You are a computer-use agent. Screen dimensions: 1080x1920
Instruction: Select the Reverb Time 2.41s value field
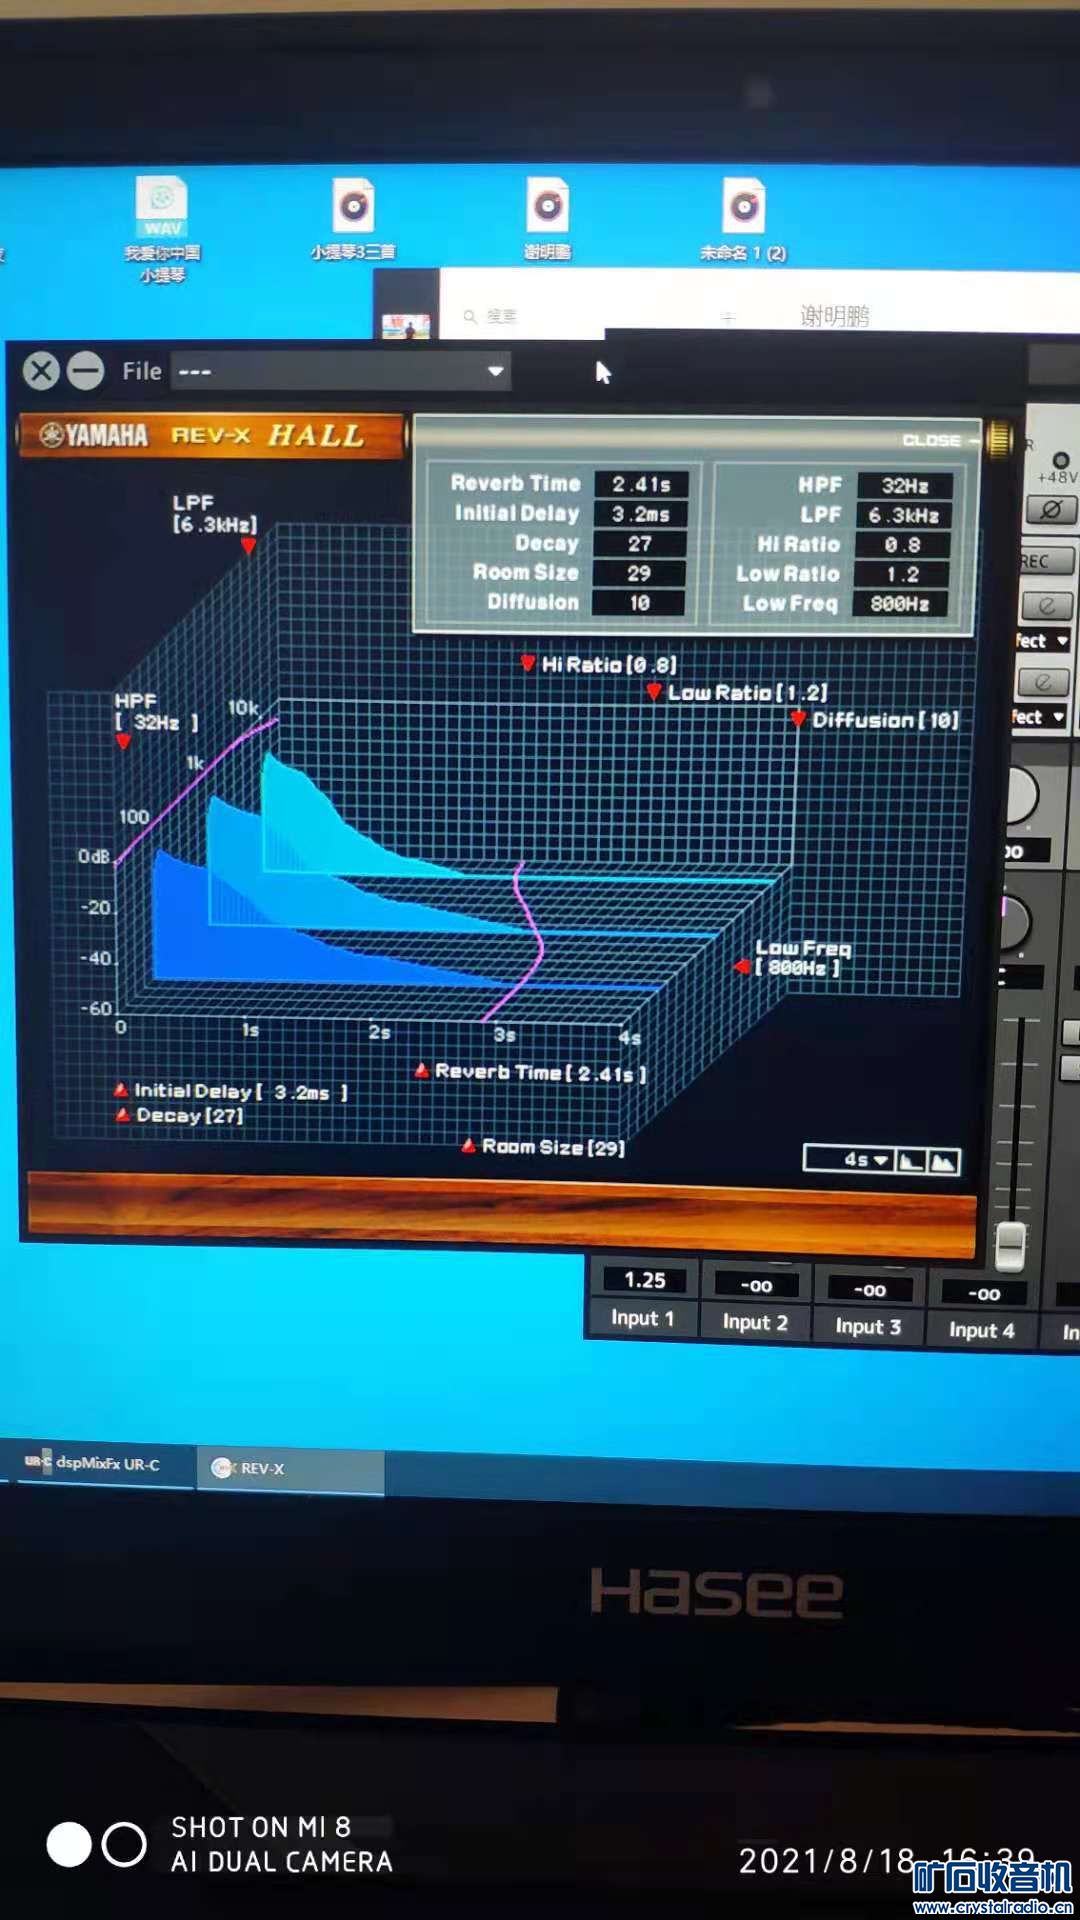(641, 484)
